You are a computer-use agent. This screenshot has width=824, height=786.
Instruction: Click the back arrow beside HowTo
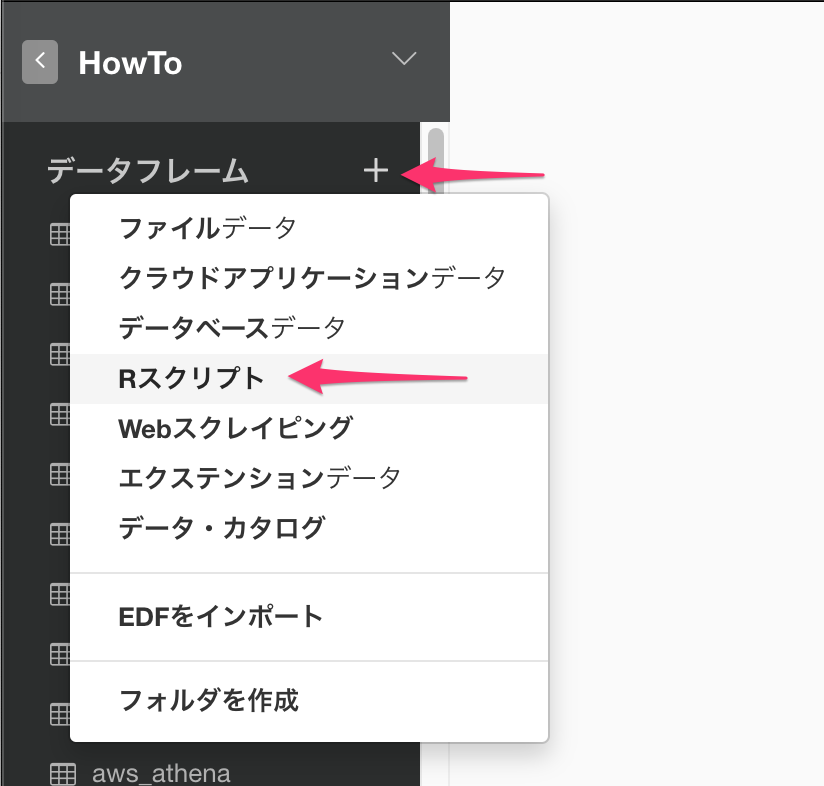click(40, 61)
